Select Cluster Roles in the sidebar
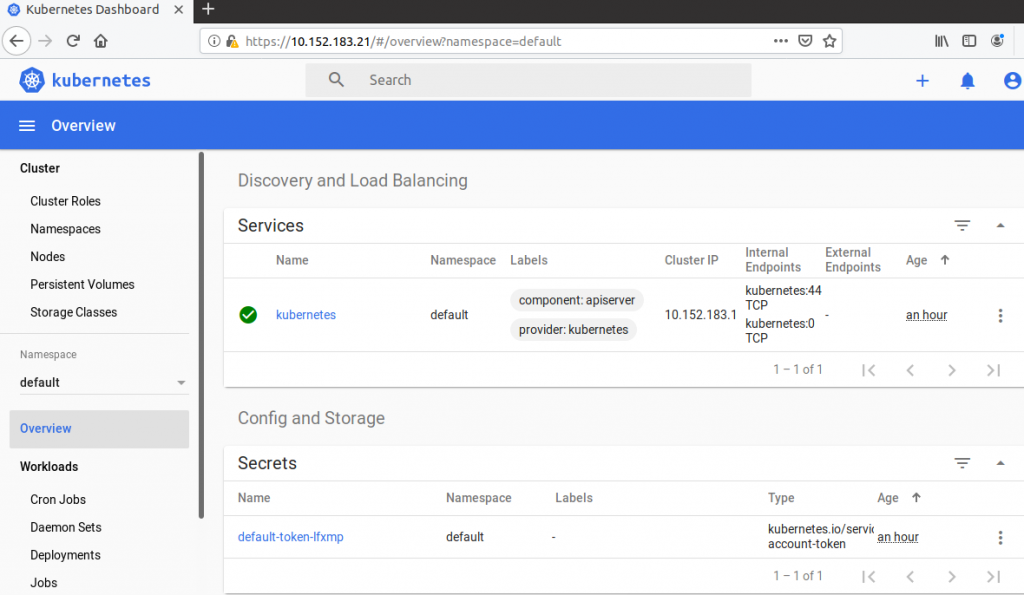Image resolution: width=1024 pixels, height=595 pixels. tap(65, 201)
